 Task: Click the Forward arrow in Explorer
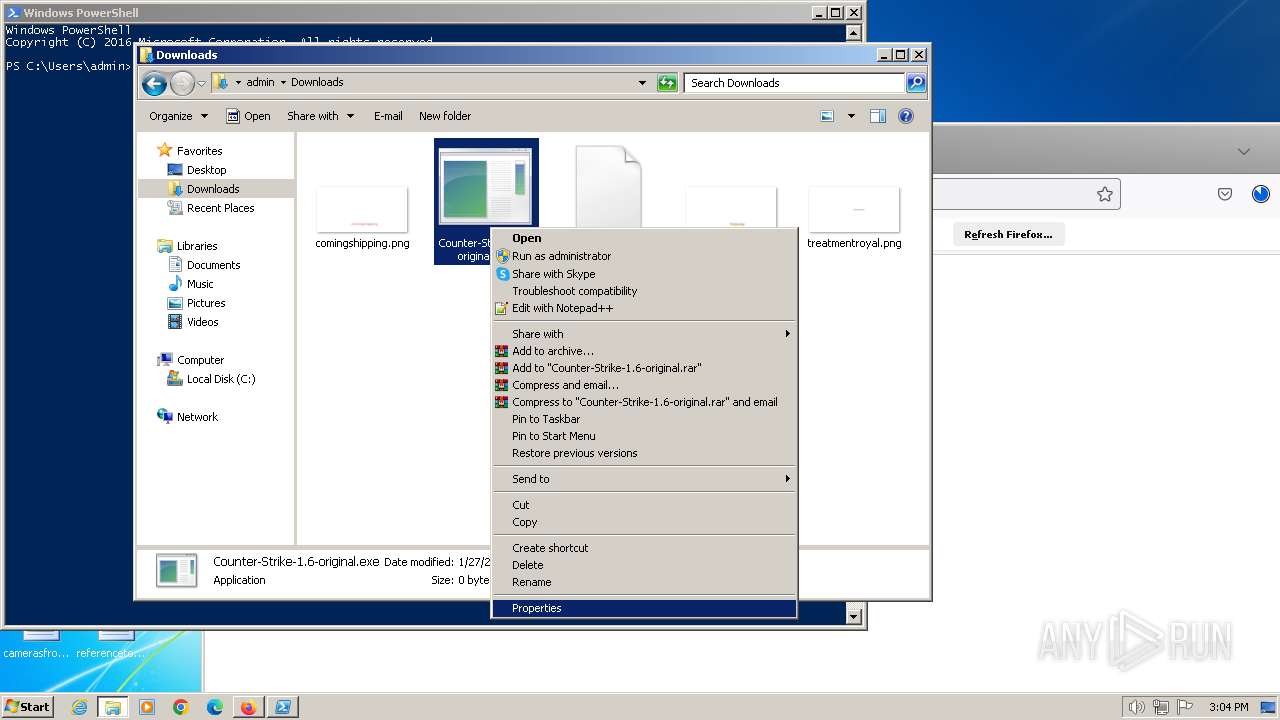coord(182,83)
